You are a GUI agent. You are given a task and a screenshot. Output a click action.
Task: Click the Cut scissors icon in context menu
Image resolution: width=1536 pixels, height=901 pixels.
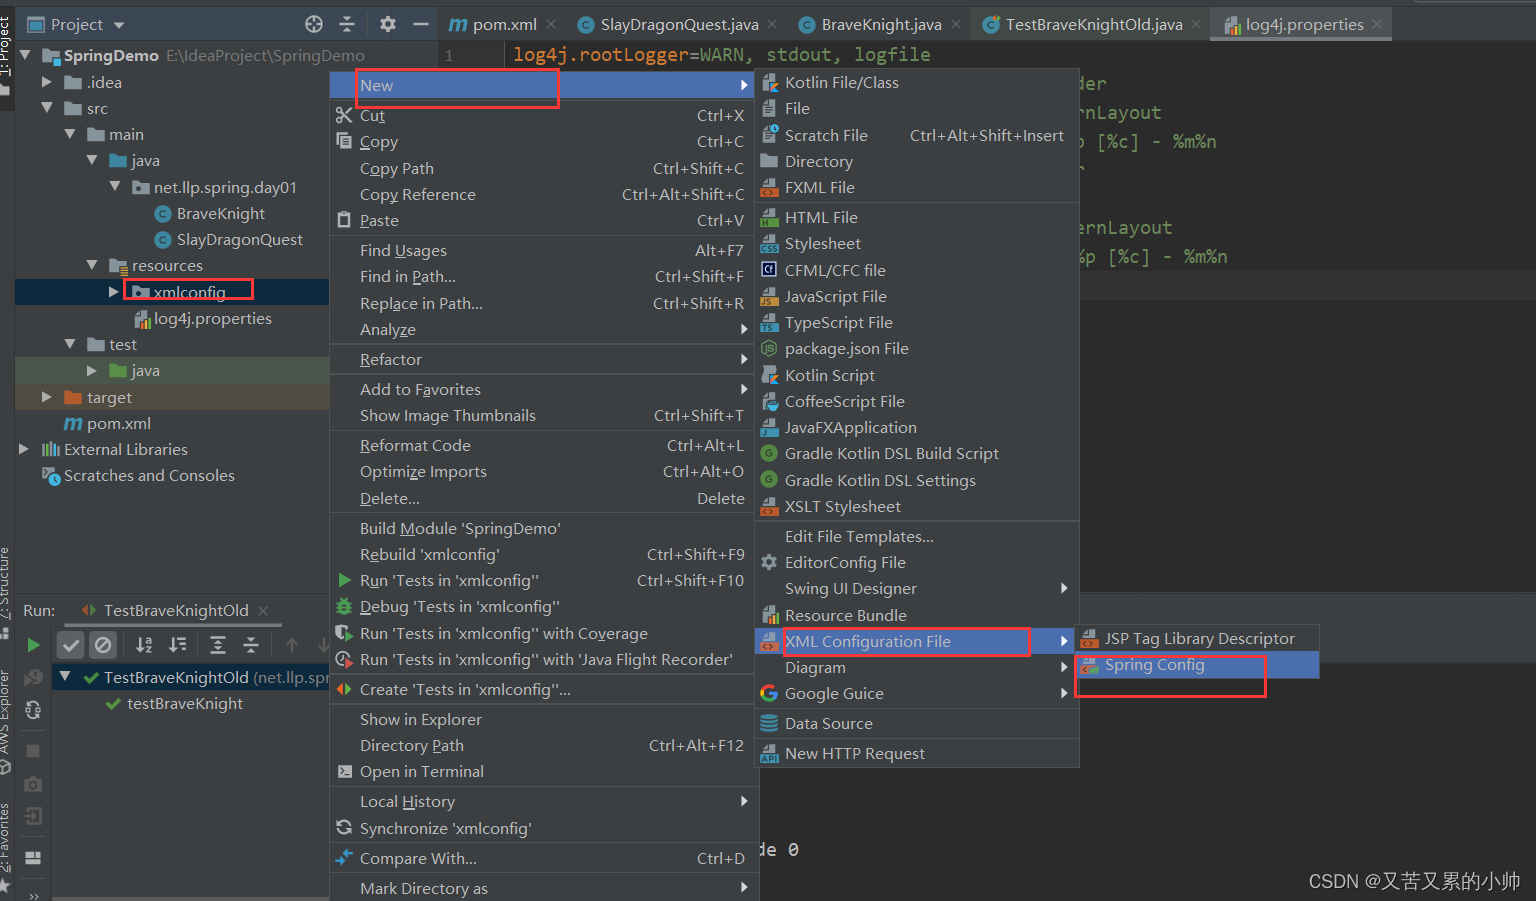coord(344,115)
